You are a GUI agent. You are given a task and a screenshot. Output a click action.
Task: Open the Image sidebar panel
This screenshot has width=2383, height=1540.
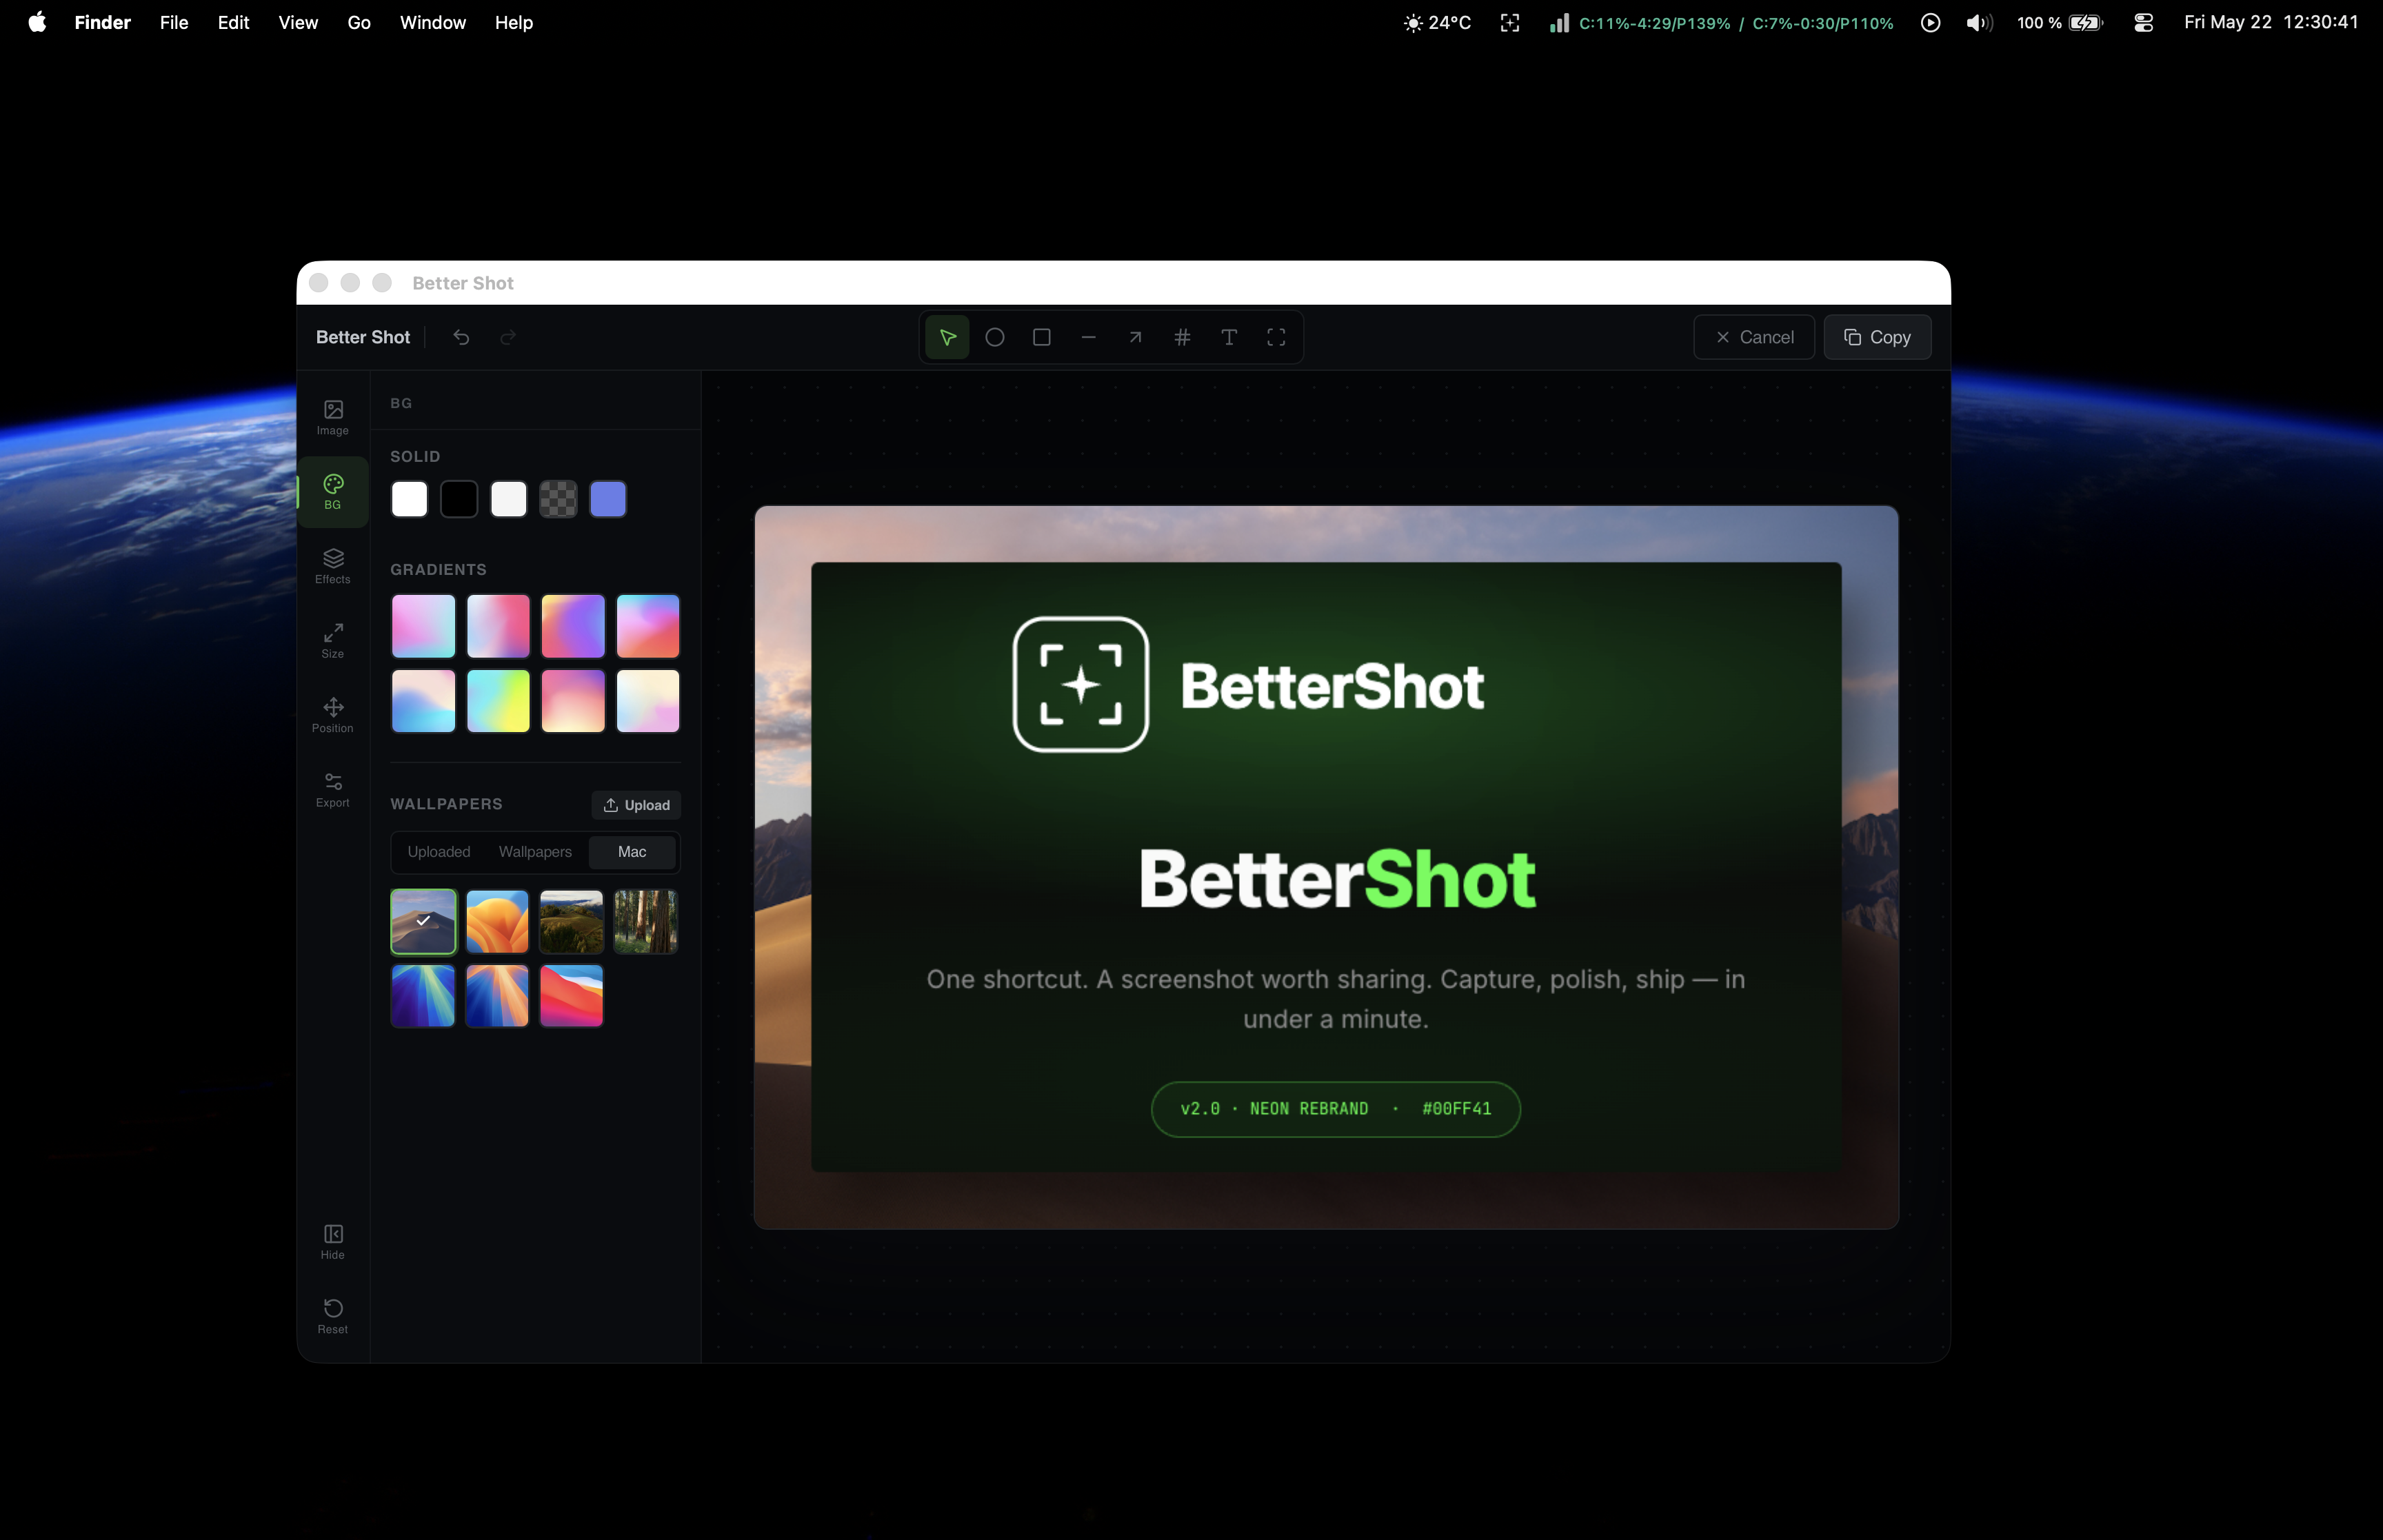pos(333,417)
